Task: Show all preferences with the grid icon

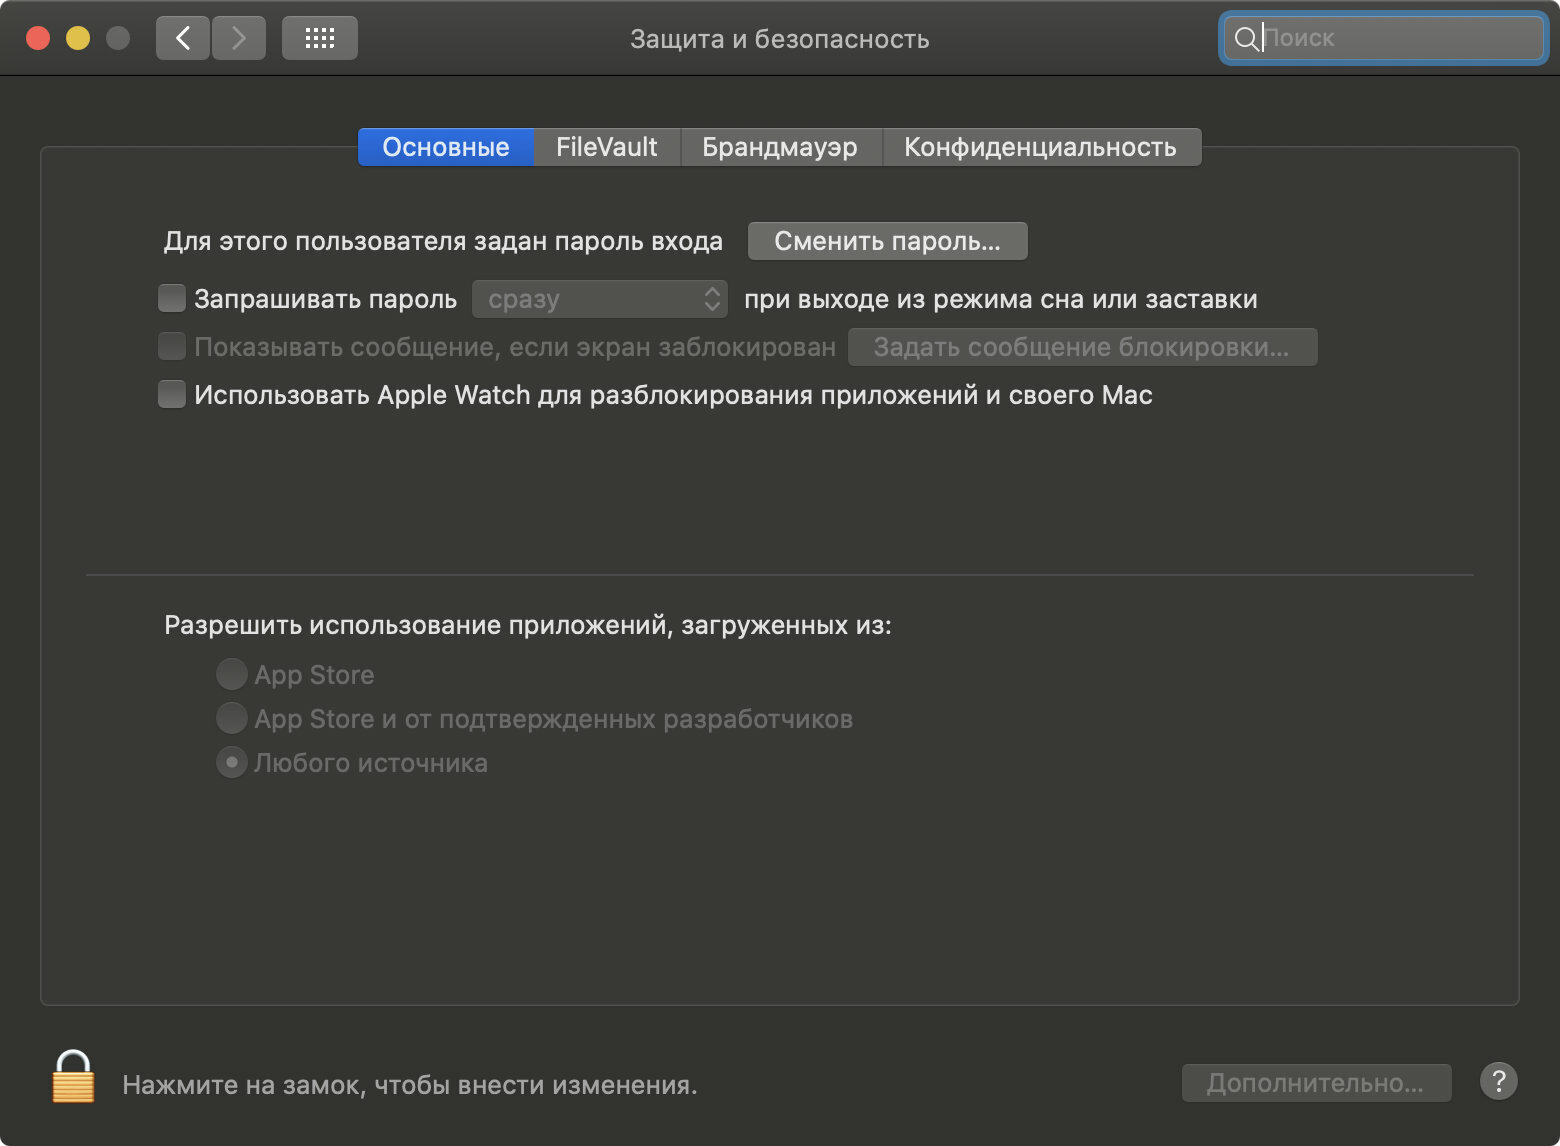Action: (x=320, y=38)
